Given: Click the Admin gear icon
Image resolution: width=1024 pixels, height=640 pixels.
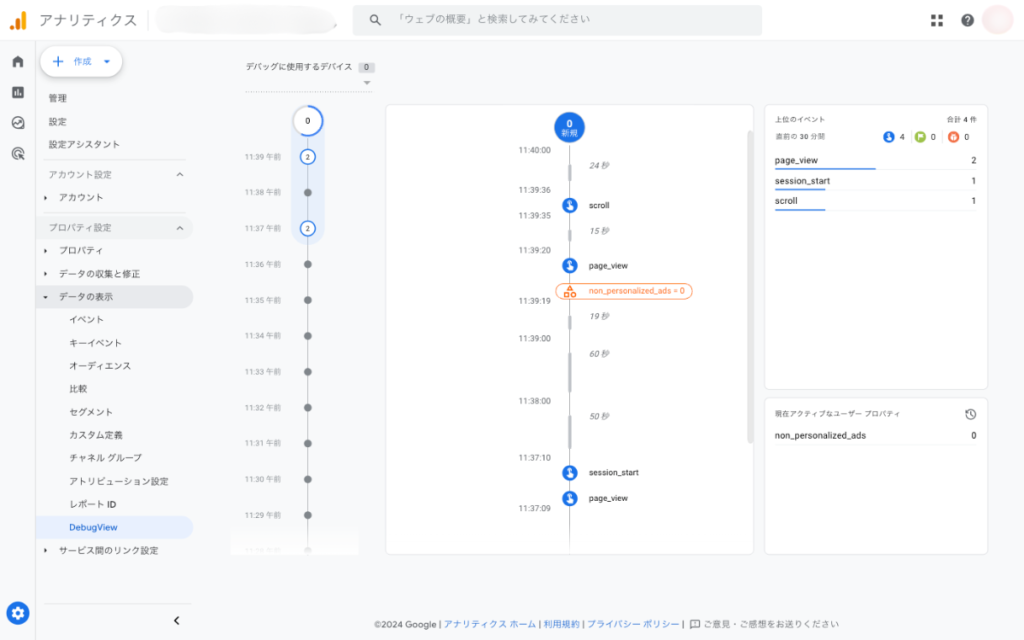Looking at the screenshot, I should click(18, 613).
